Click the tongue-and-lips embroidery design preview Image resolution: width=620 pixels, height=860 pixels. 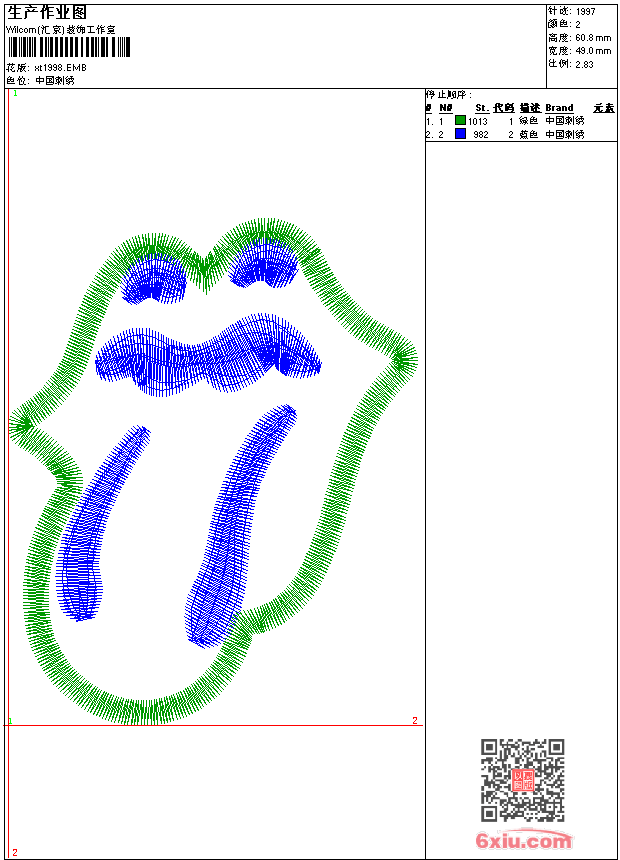pos(213,471)
